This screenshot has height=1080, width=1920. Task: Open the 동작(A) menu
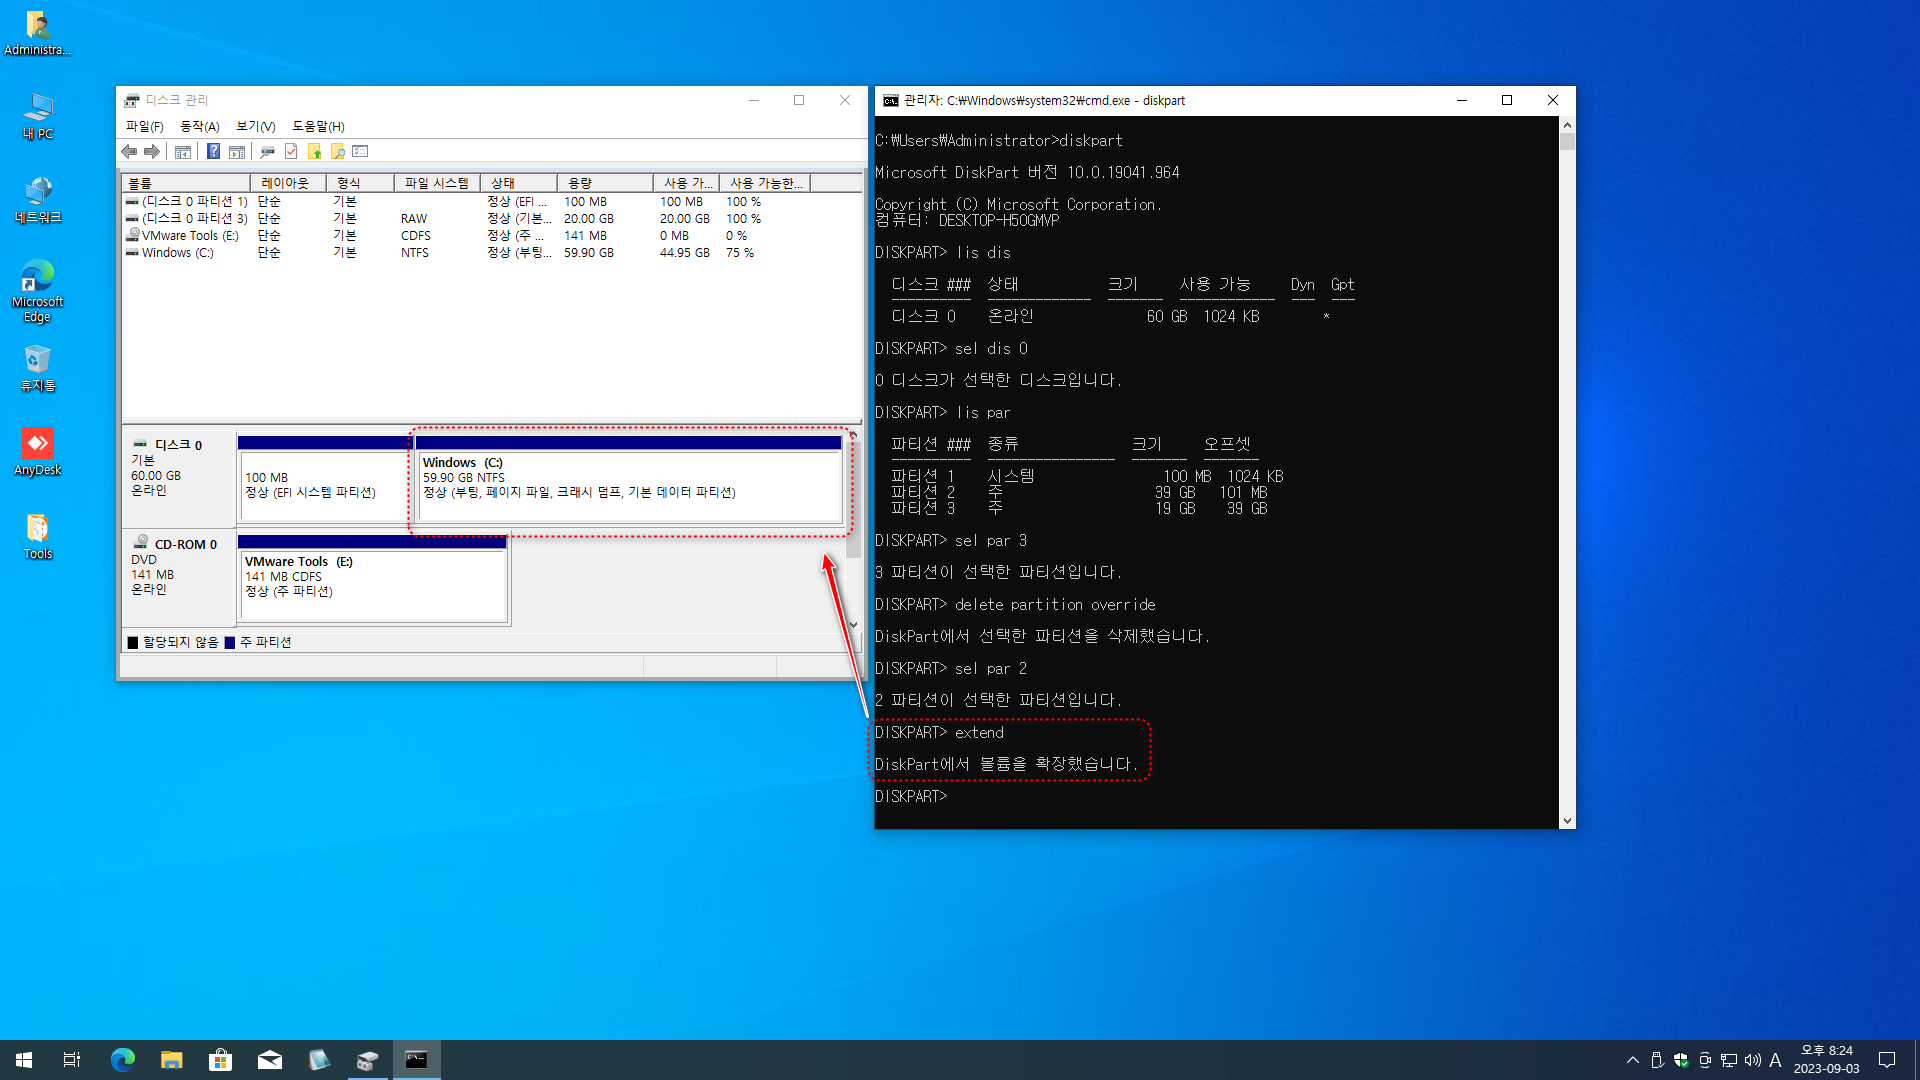tap(200, 126)
